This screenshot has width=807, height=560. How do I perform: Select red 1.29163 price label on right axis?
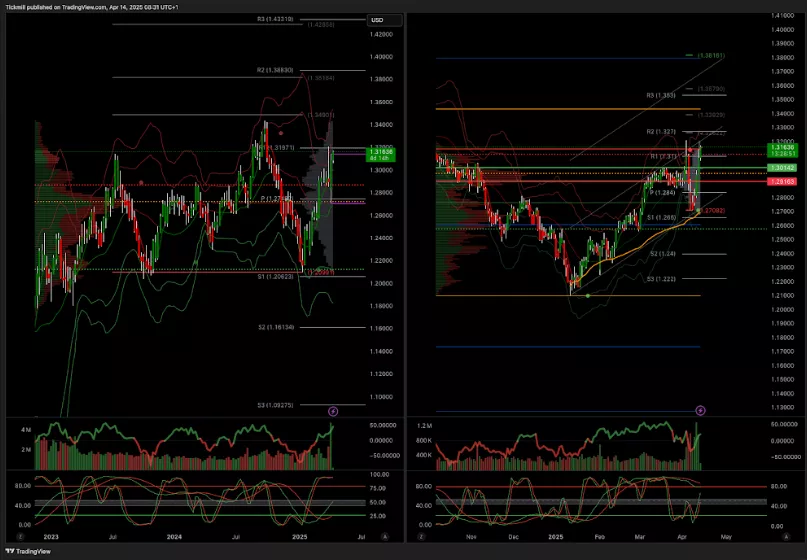tap(780, 182)
